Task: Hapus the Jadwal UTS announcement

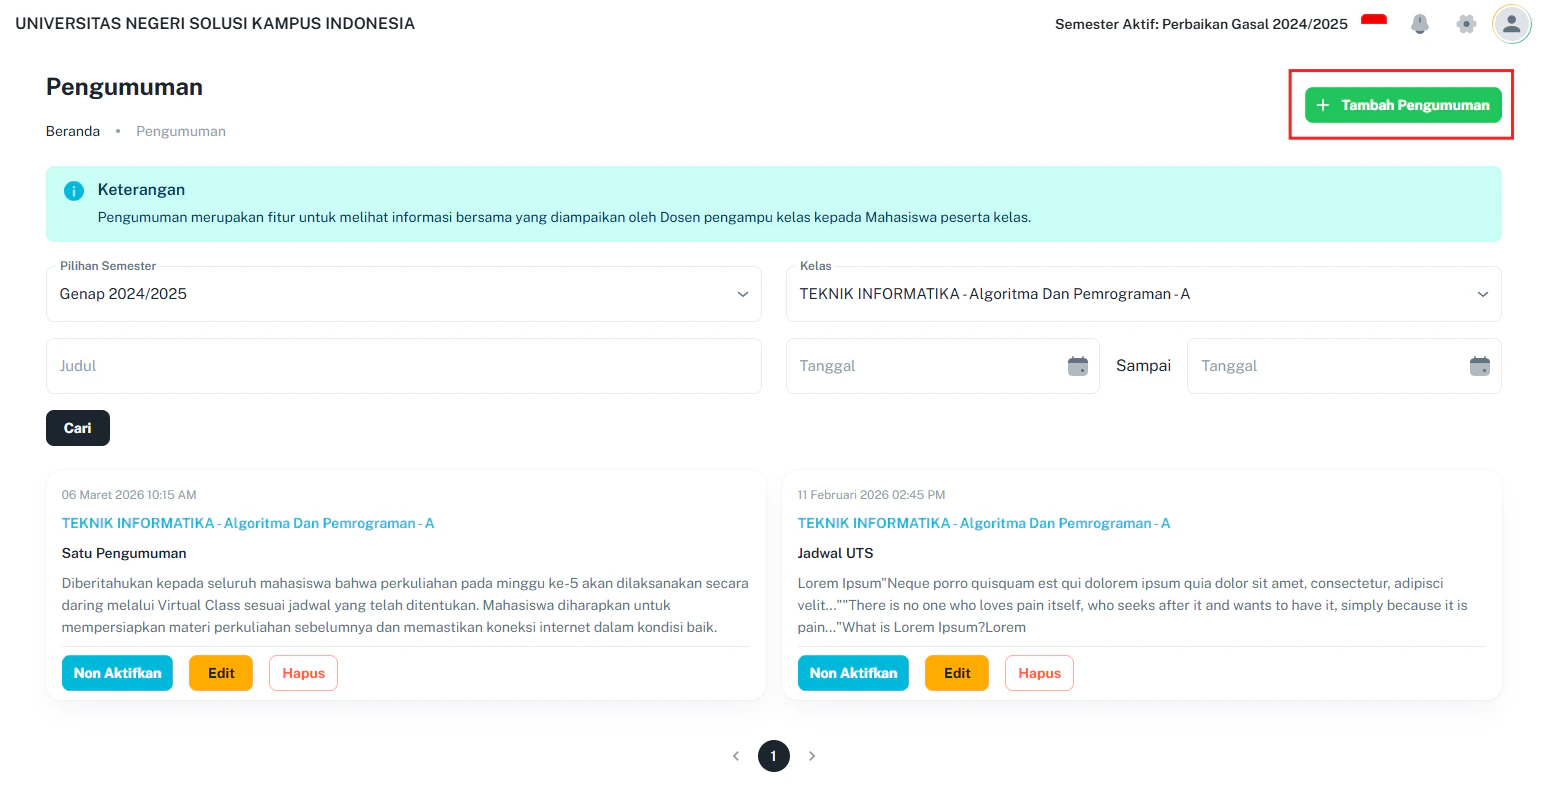Action: coord(1039,673)
